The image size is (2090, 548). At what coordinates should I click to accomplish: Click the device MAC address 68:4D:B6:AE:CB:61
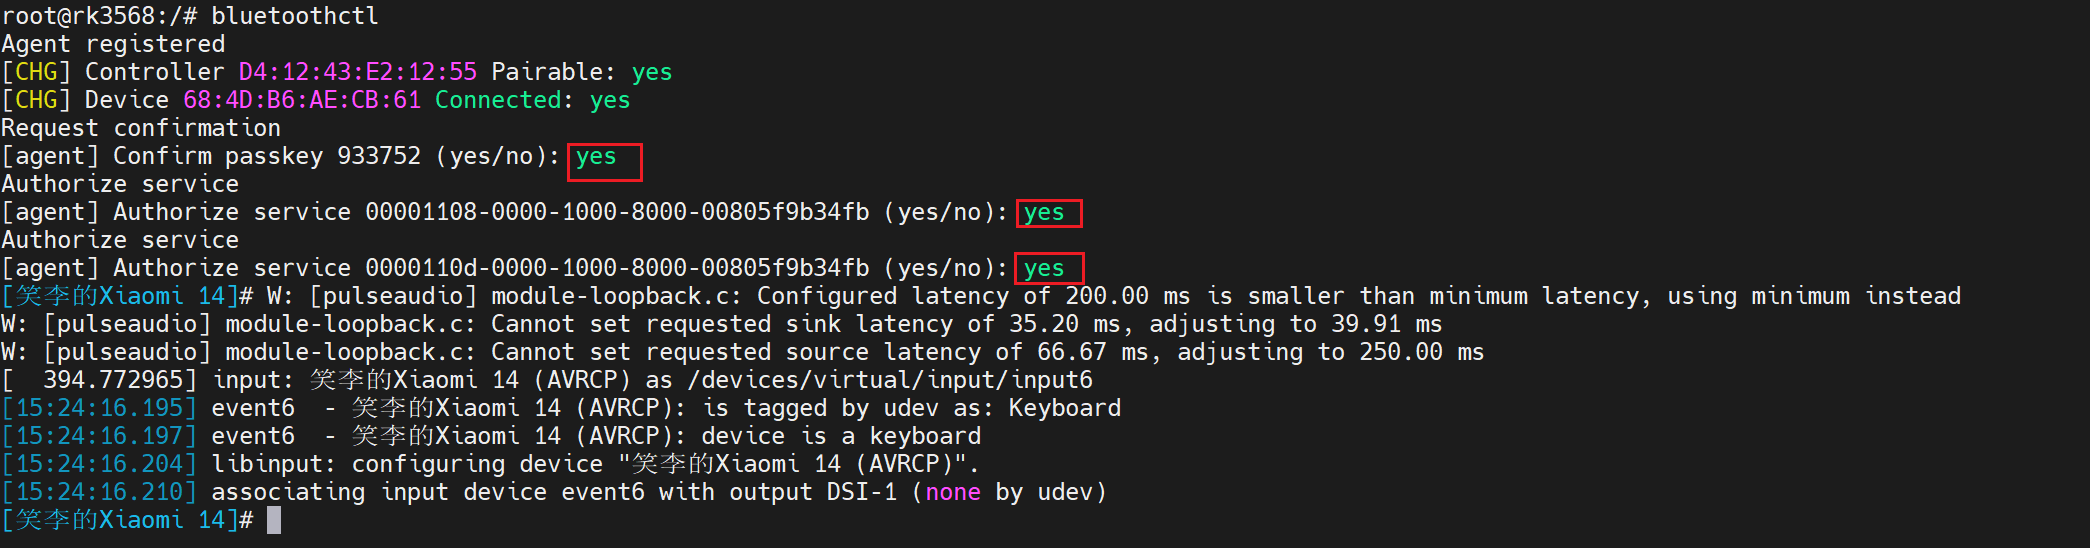[x=301, y=100]
